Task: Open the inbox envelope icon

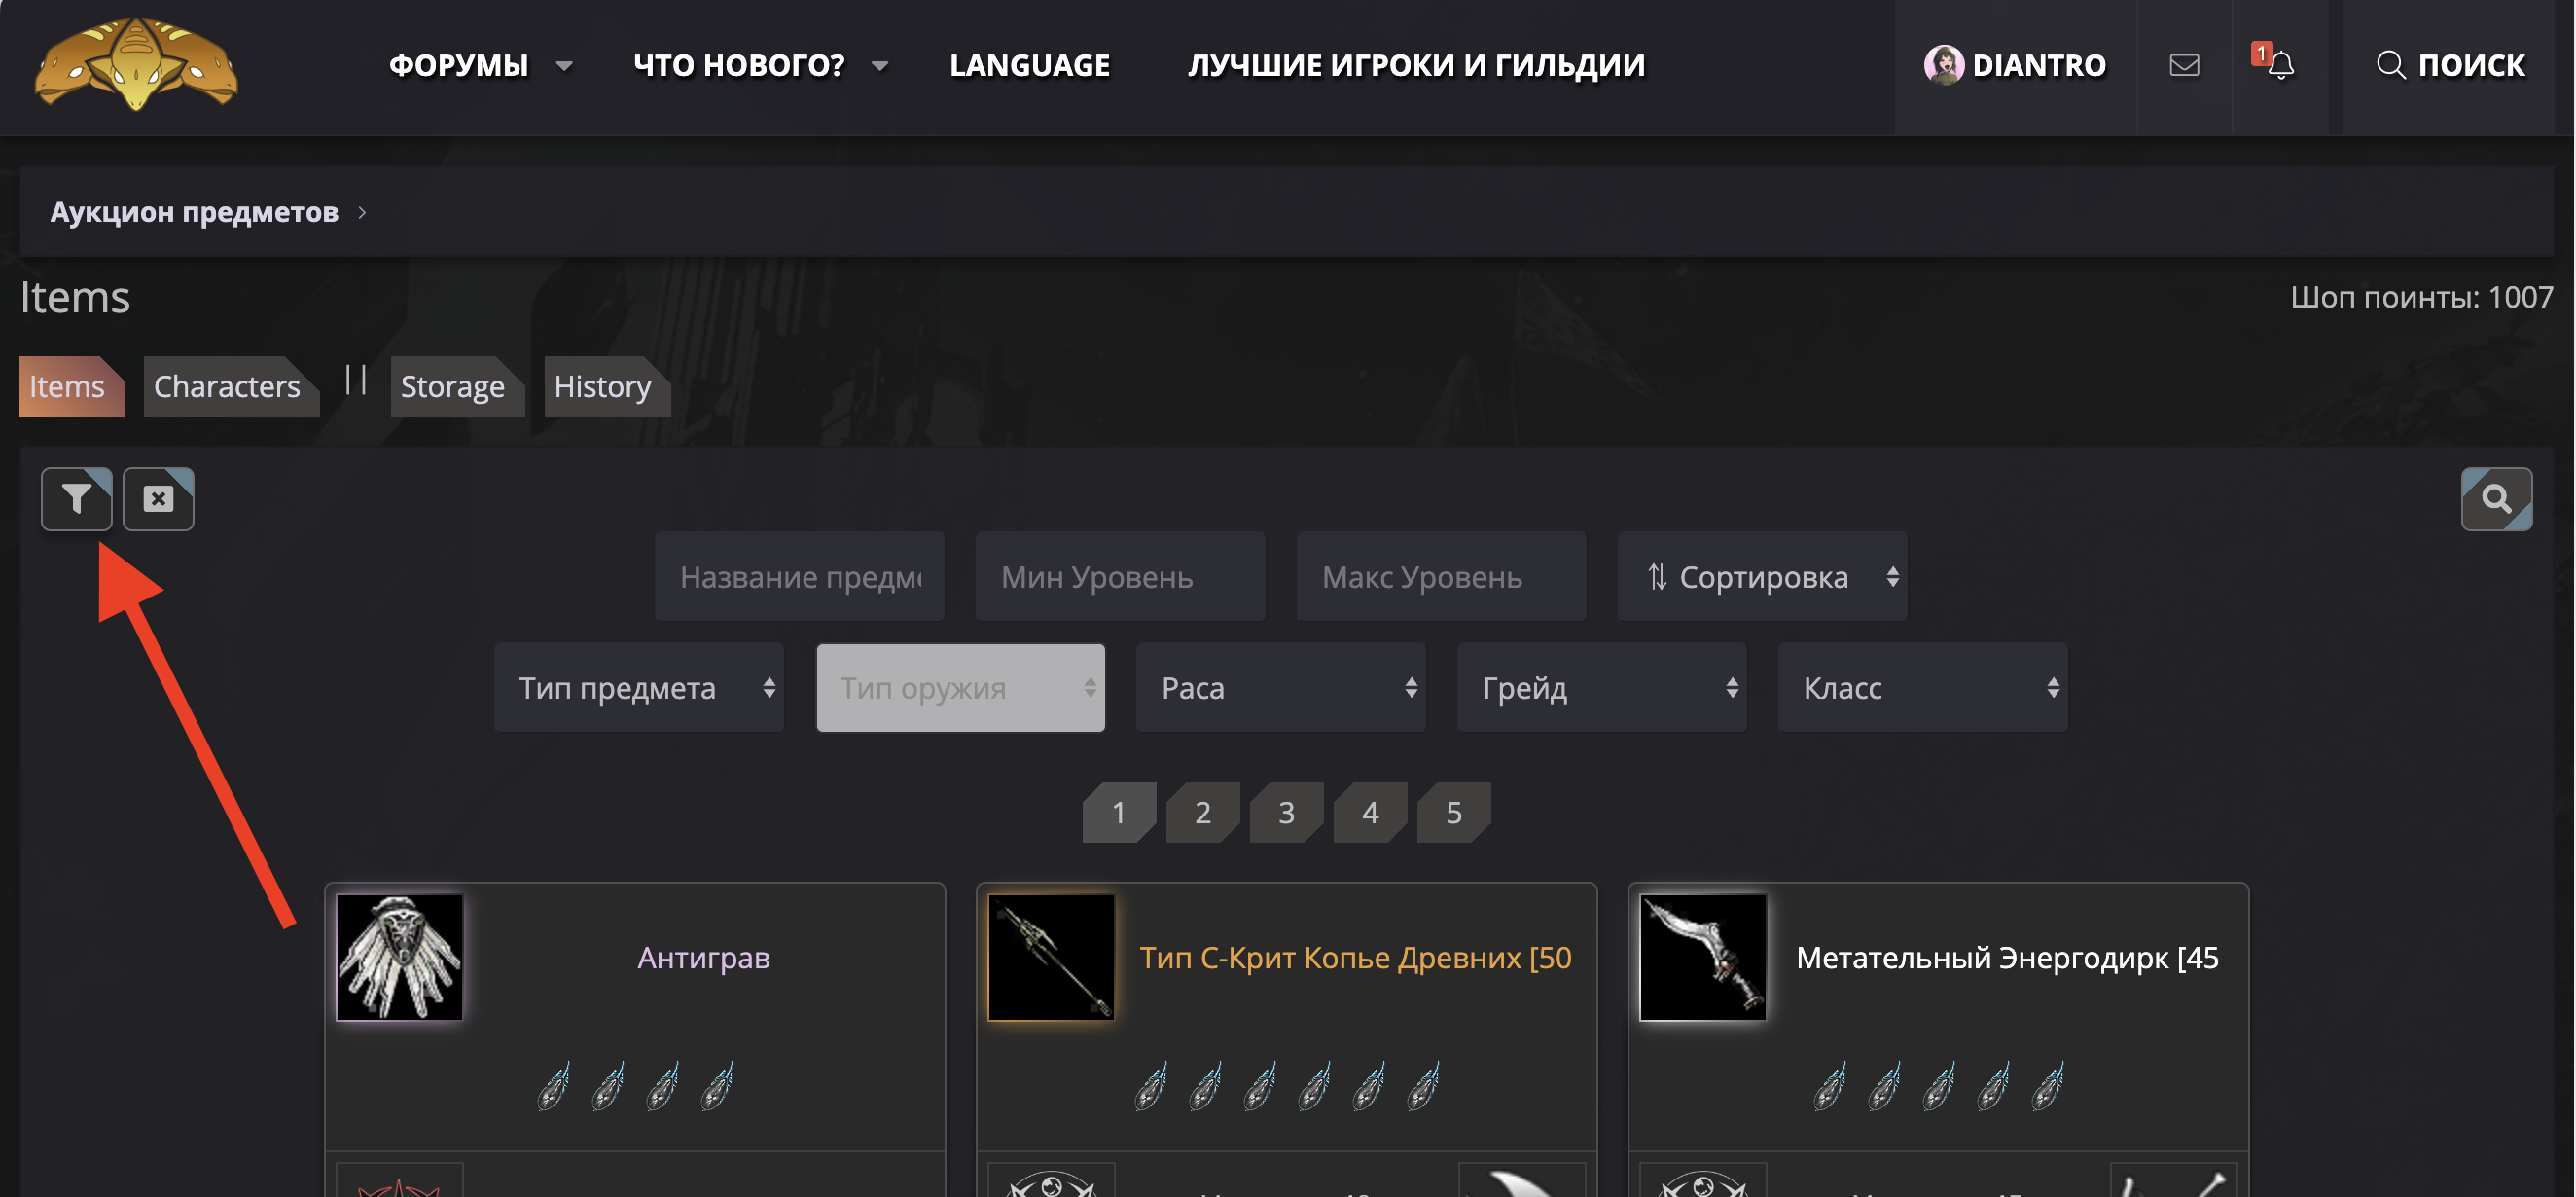Action: 2183,66
